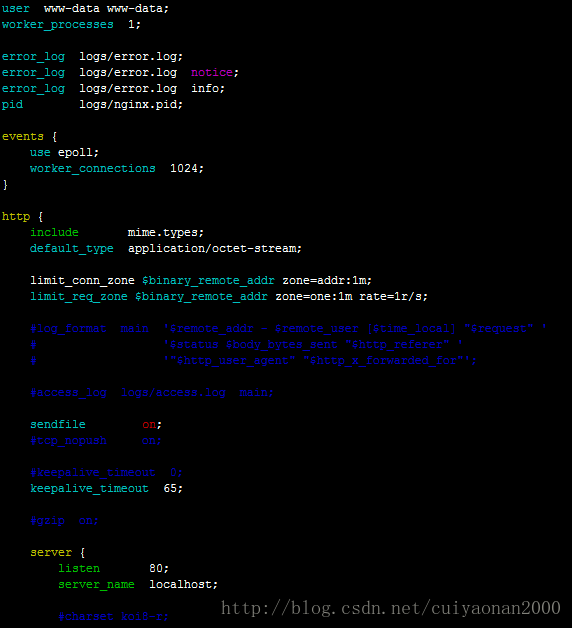Click 'rate=1r/s;' parameter
This screenshot has height=628, width=572.
[x=394, y=297]
